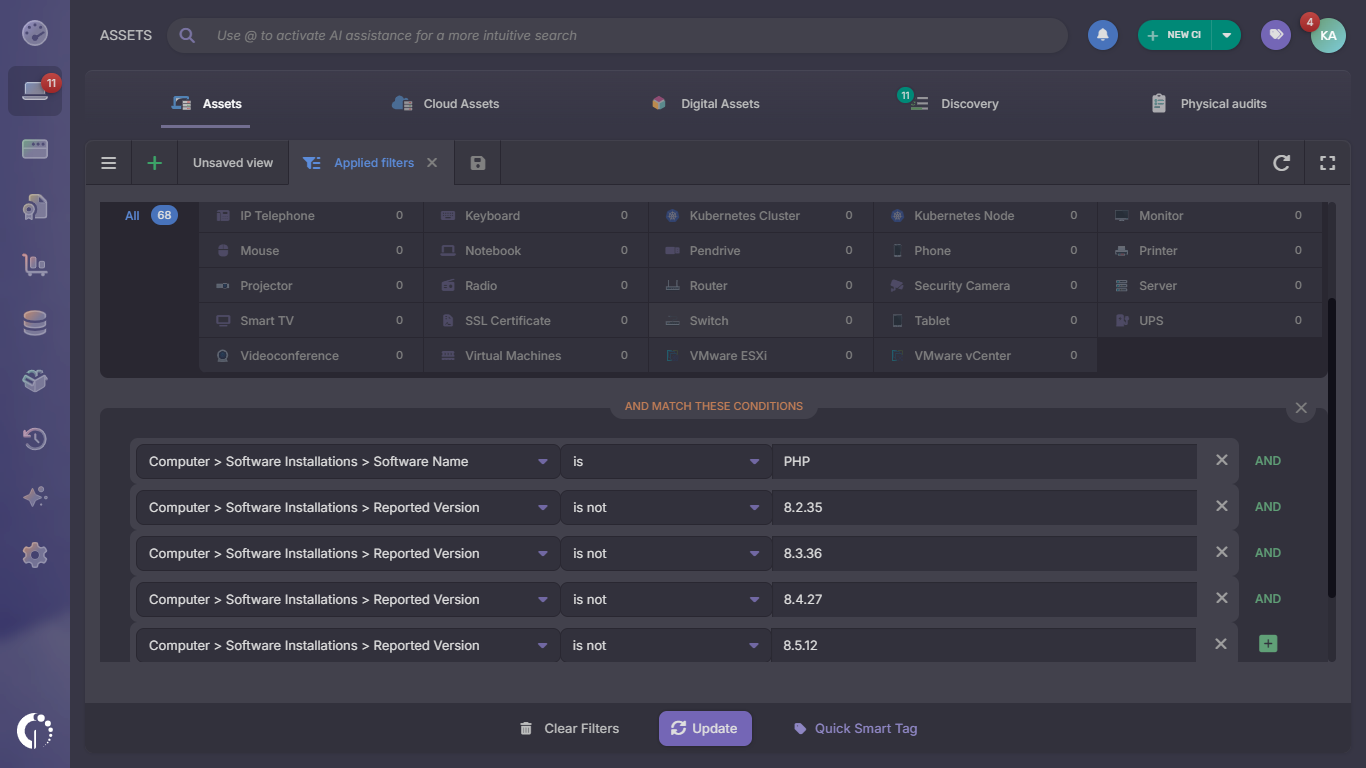Click the notifications bell icon
Image resolution: width=1366 pixels, height=768 pixels.
click(x=1103, y=35)
